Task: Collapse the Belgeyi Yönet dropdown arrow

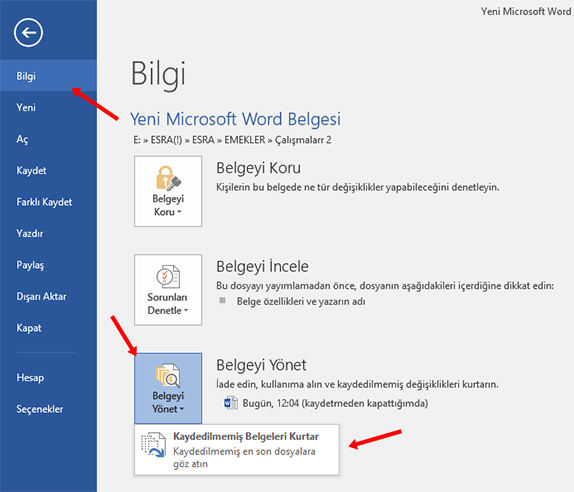Action: [182, 409]
